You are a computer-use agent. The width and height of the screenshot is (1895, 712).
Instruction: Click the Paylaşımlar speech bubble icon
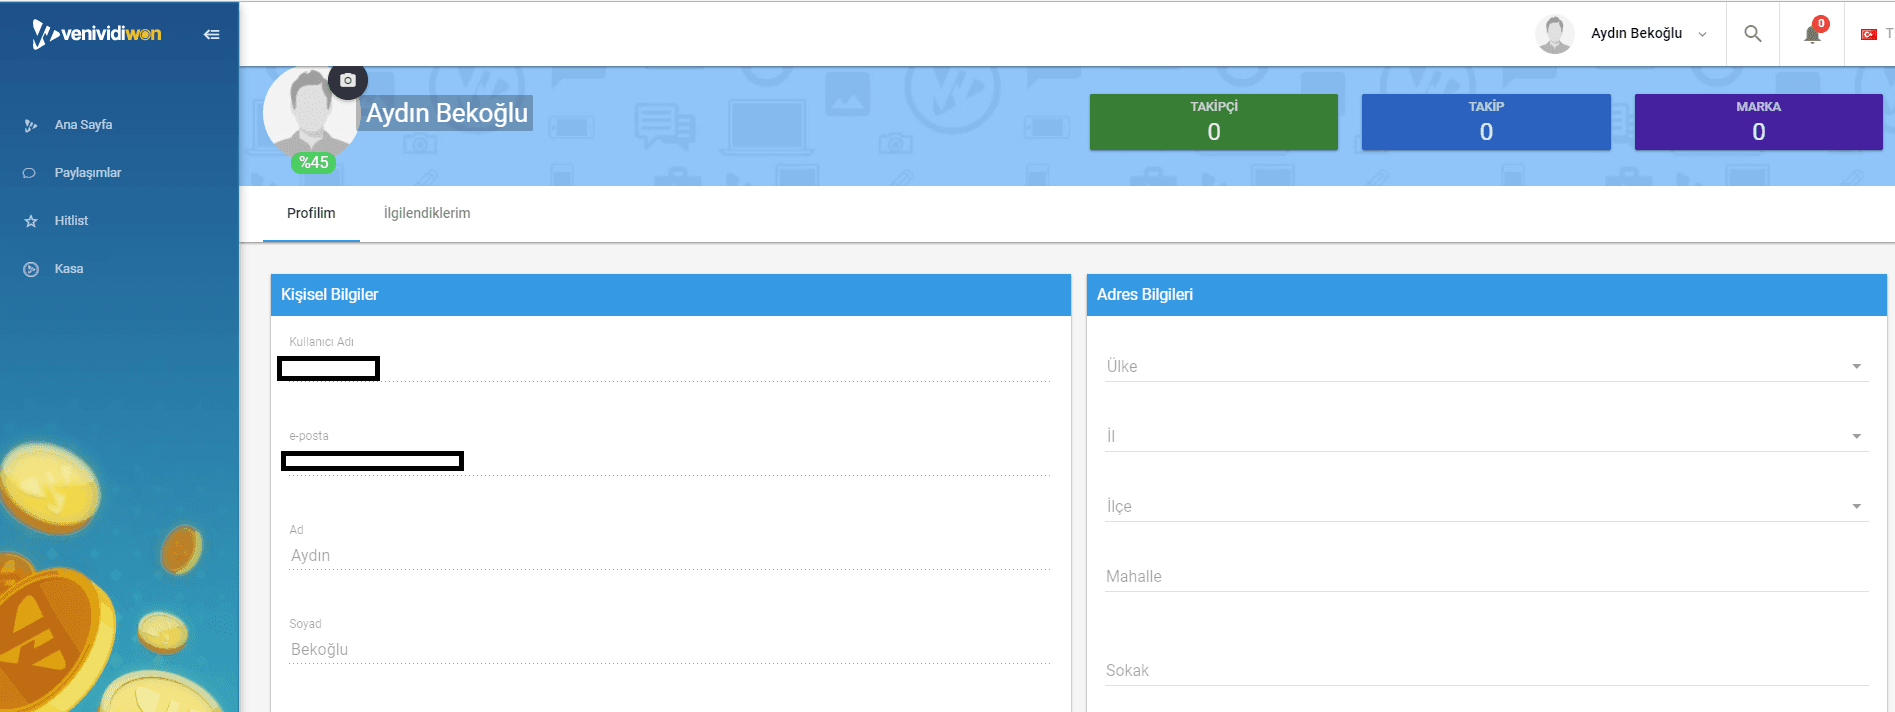[x=30, y=173]
